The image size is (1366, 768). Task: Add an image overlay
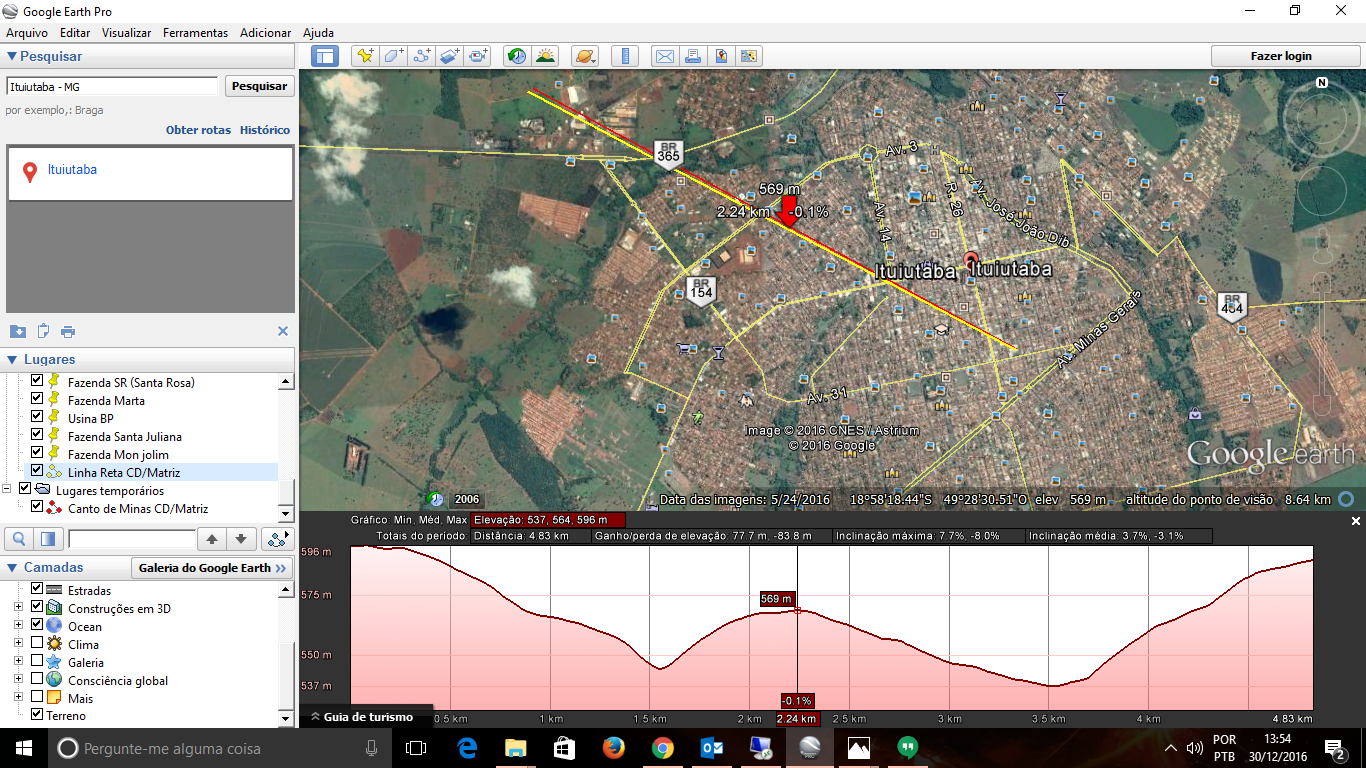pyautogui.click(x=450, y=56)
